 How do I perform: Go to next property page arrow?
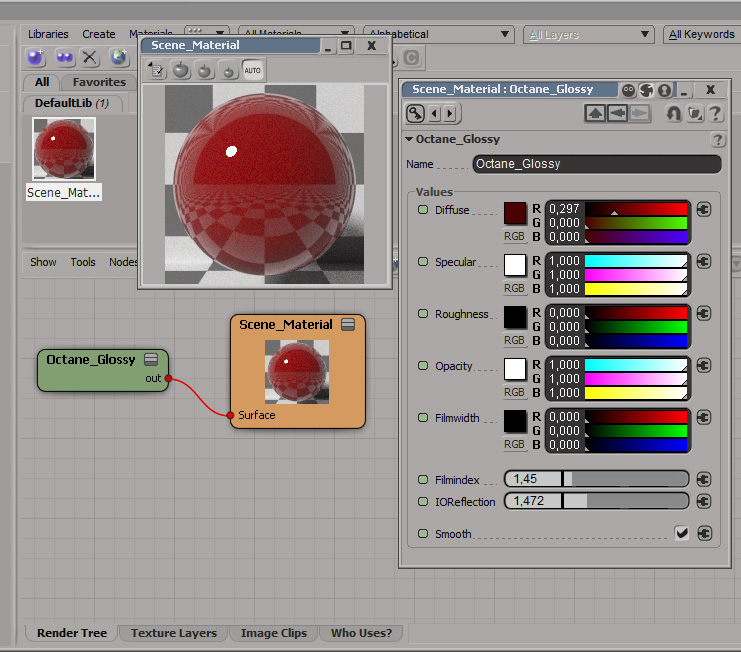[x=450, y=113]
